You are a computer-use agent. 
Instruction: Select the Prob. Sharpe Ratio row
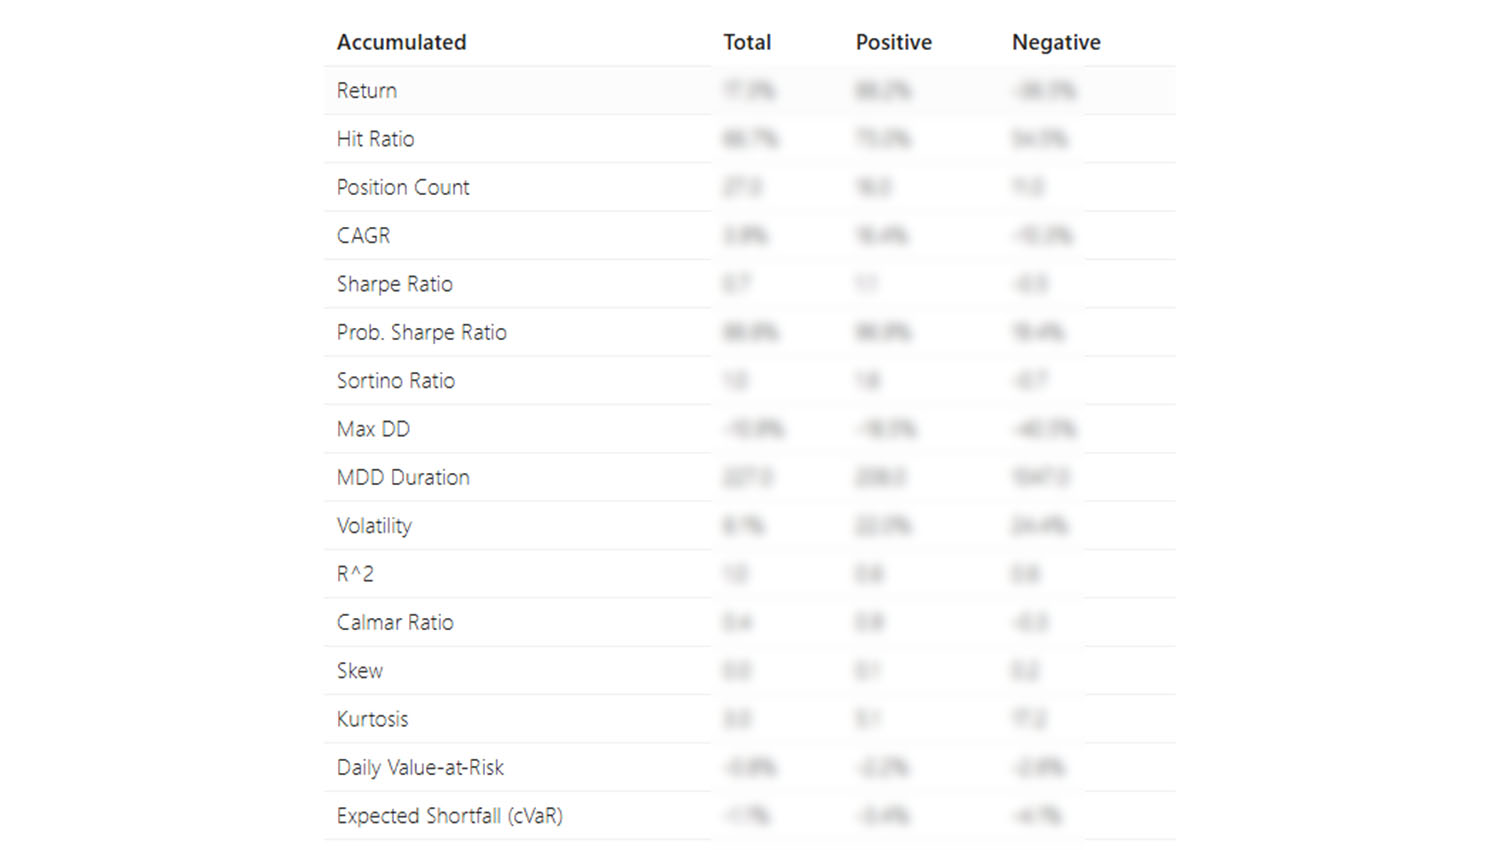pos(421,332)
